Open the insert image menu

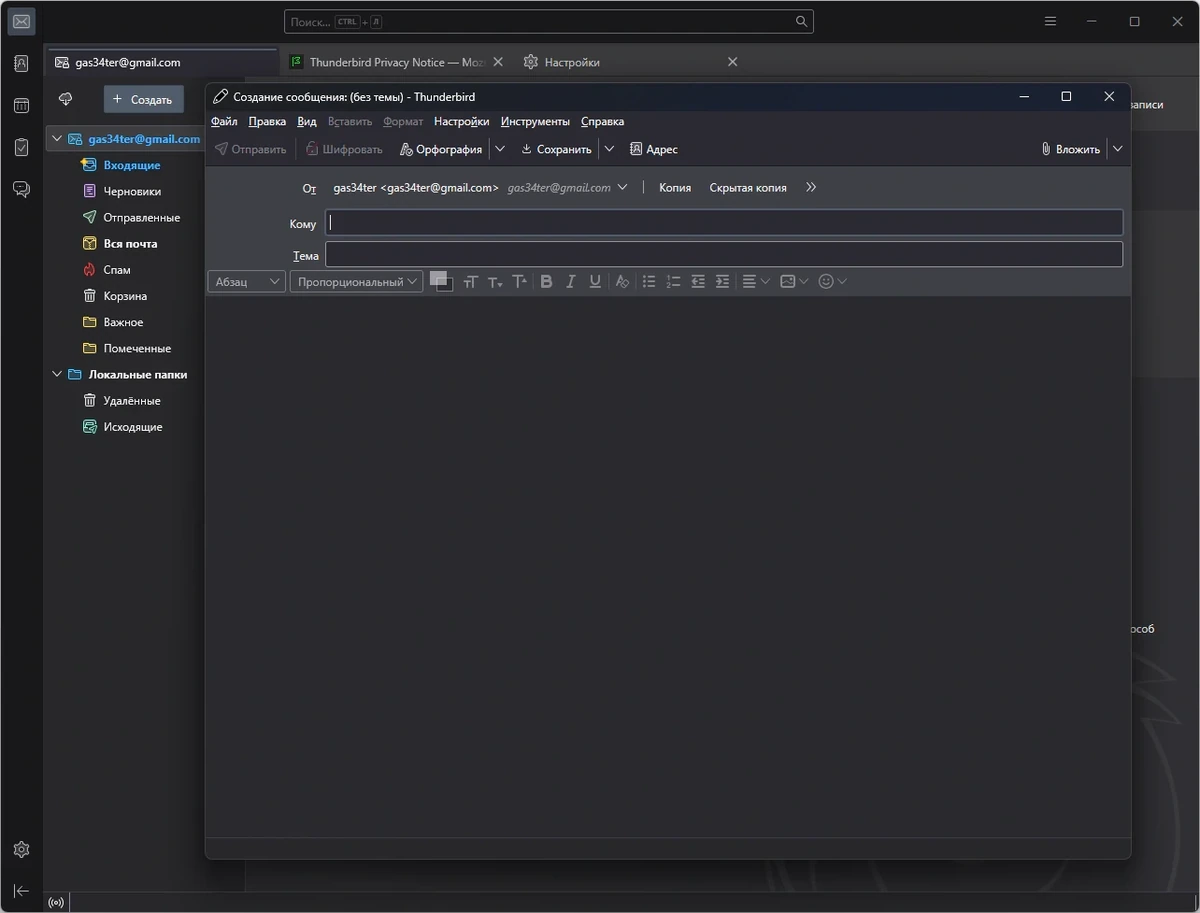[x=794, y=282]
